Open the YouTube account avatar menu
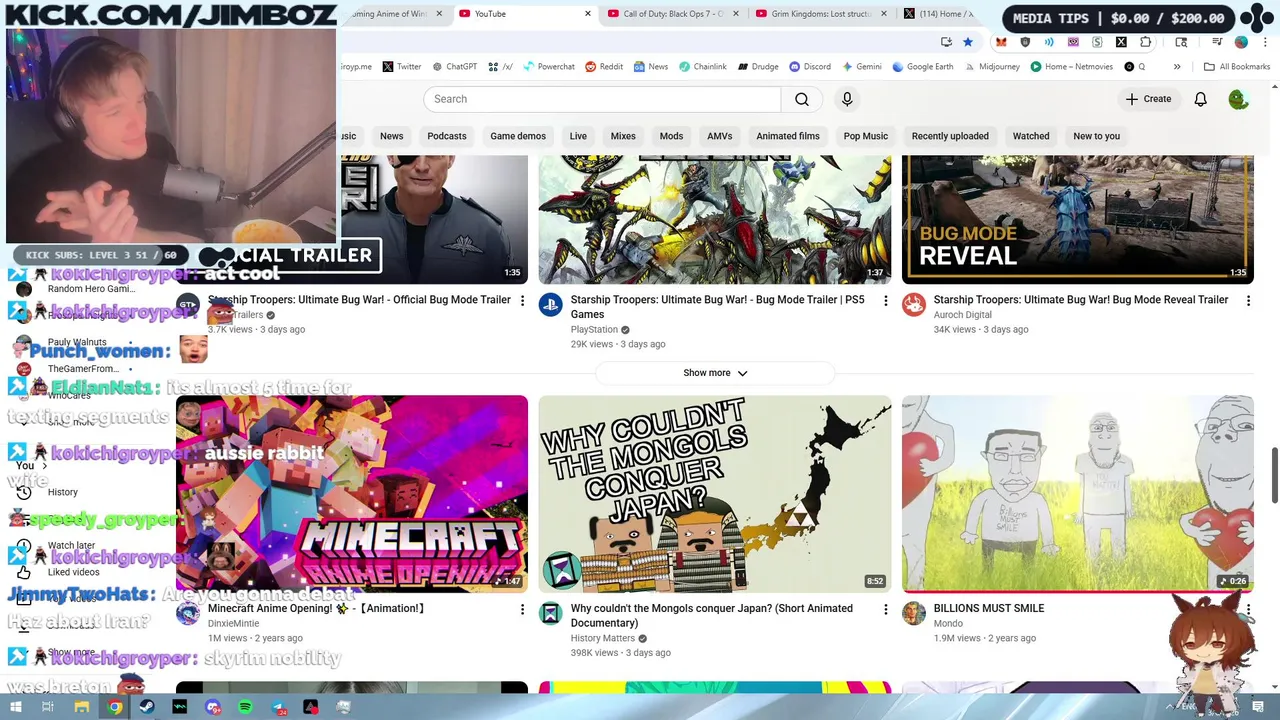The image size is (1280, 720). coord(1238,99)
